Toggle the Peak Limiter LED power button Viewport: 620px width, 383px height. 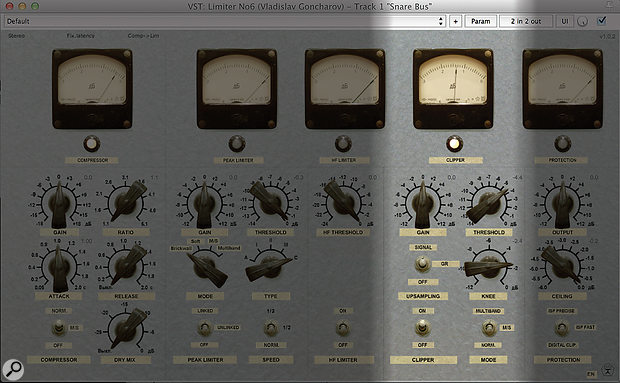236,144
